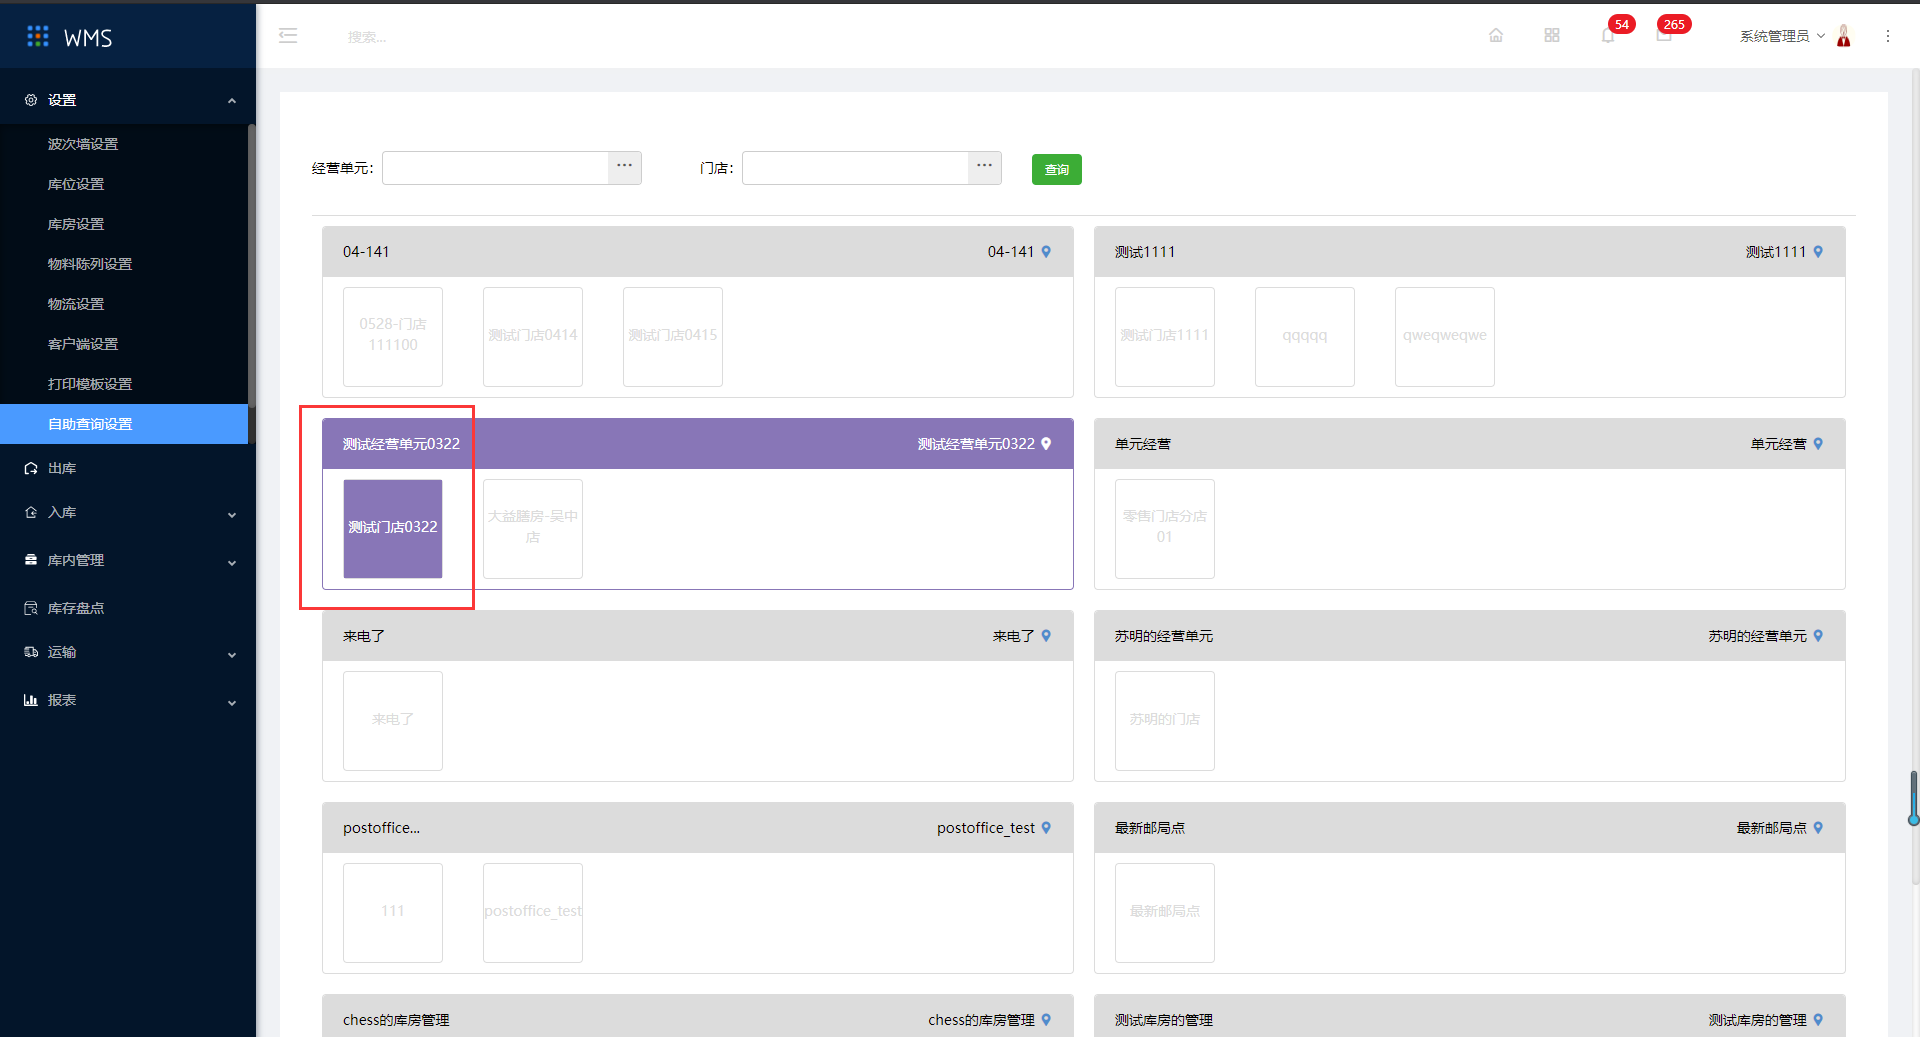
Task: Click the green 查询 button
Action: point(1057,169)
